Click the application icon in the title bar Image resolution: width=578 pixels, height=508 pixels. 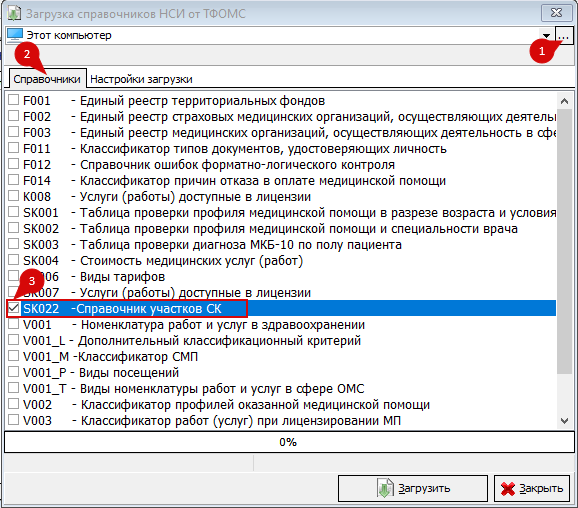coord(14,13)
